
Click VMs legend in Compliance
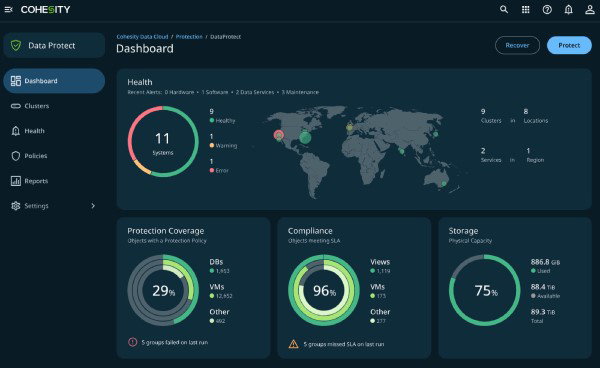tap(378, 291)
